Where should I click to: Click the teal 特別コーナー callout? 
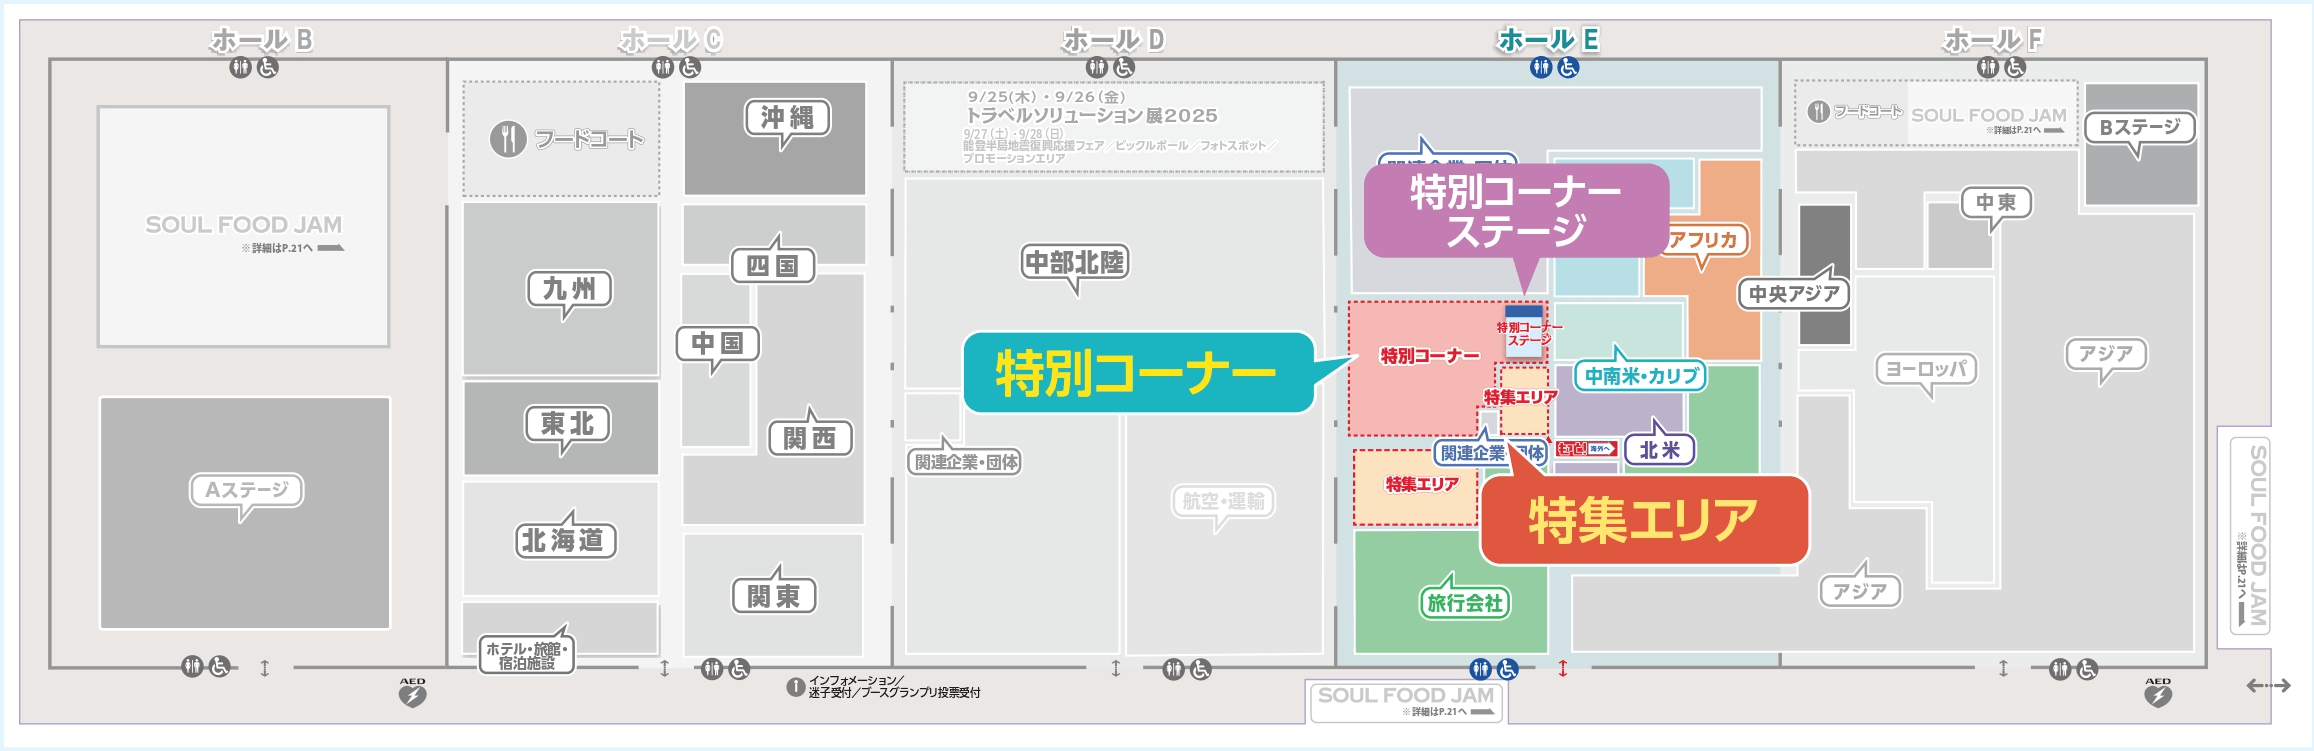[x=1137, y=373]
